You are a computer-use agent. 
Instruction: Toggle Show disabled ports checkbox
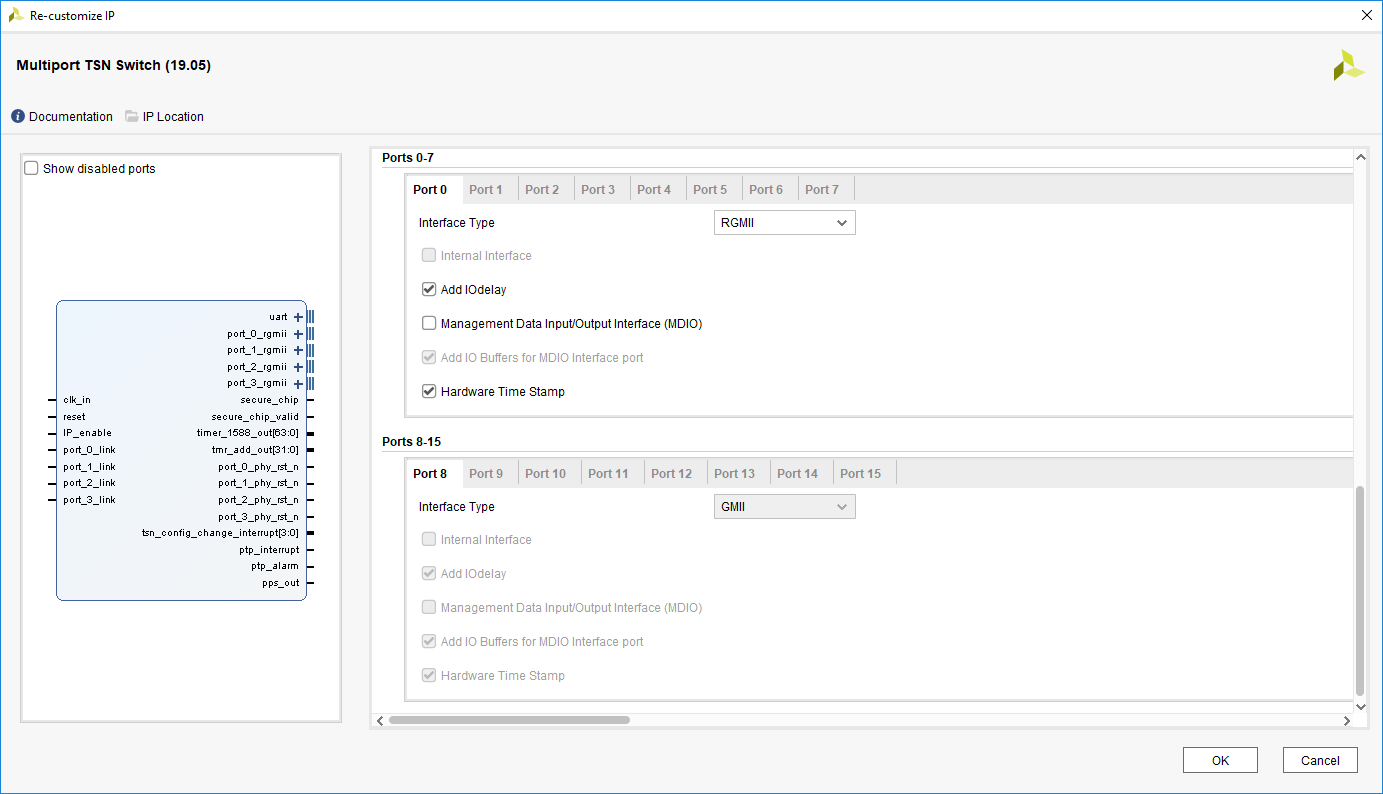click(x=31, y=168)
